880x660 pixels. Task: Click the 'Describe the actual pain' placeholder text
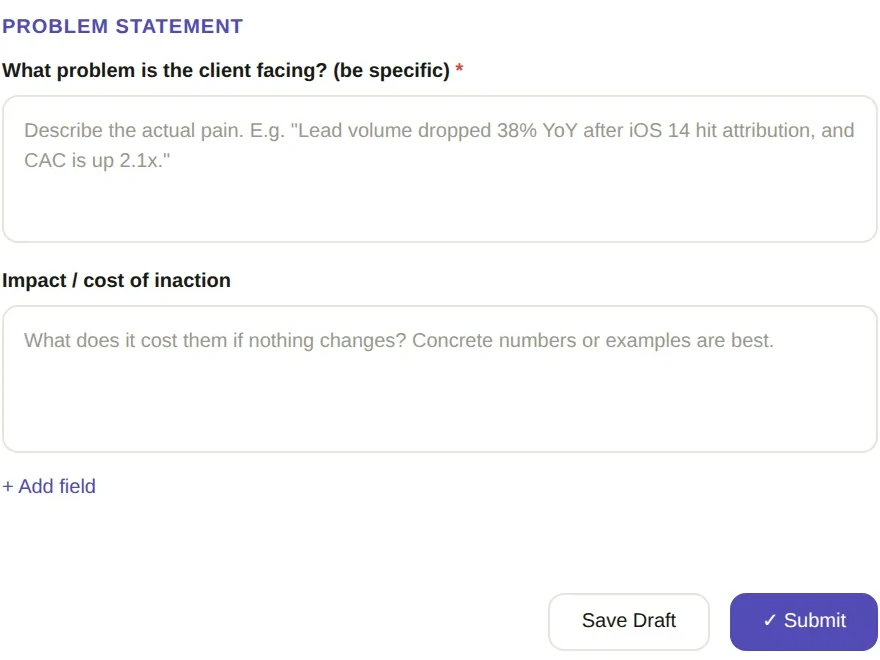pos(134,130)
